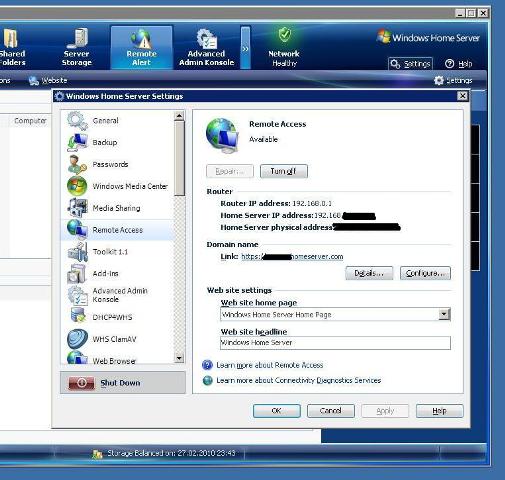Select Media Sharing in the settings list
The height and width of the screenshot is (480, 505).
(x=118, y=208)
